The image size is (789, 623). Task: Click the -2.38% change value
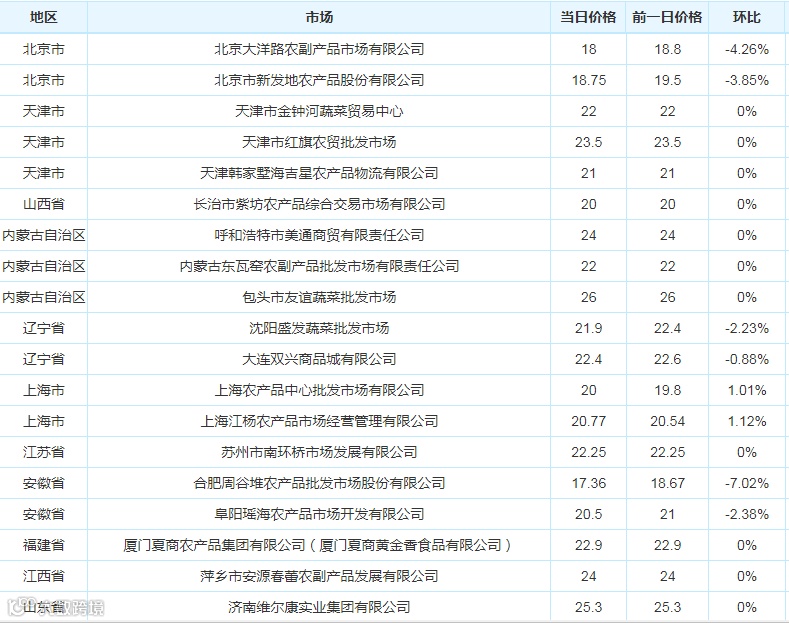click(x=747, y=514)
